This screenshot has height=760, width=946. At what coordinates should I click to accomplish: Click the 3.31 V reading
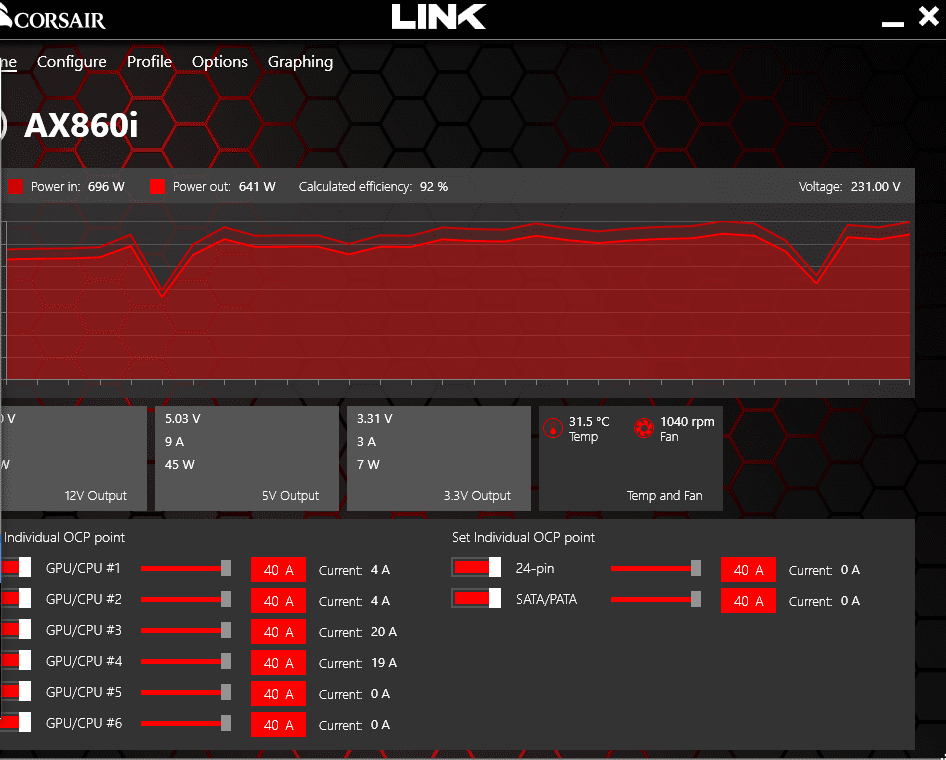374,419
